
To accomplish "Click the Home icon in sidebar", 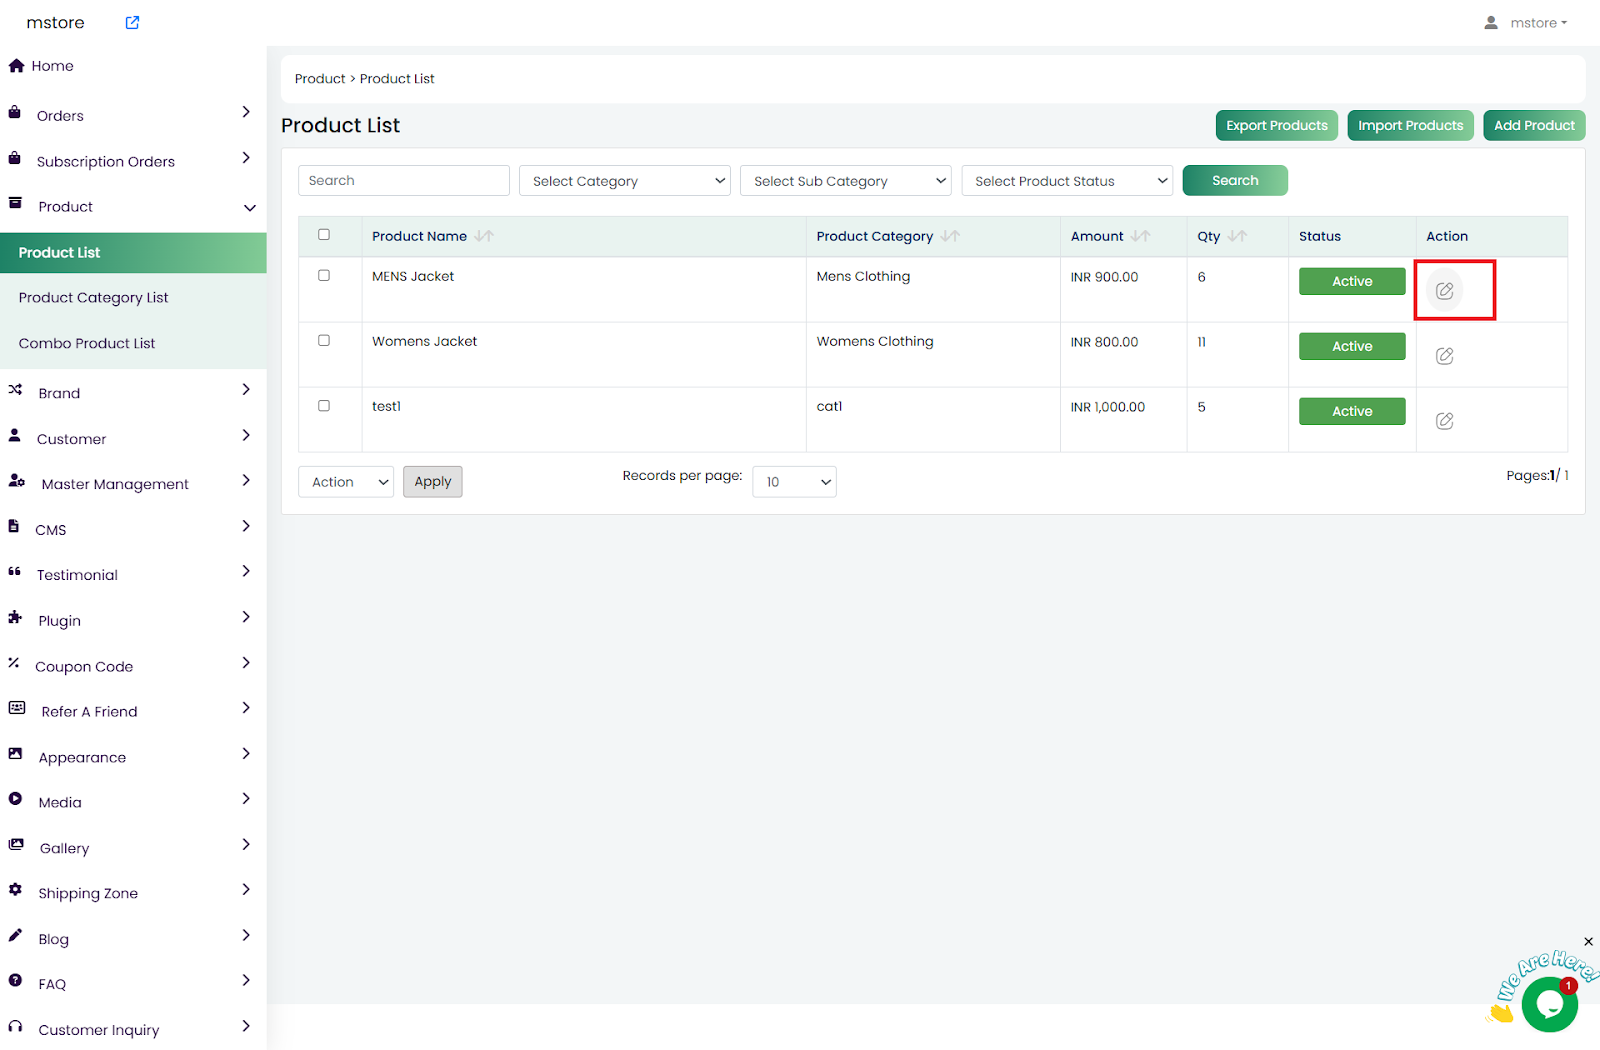I will pyautogui.click(x=16, y=66).
